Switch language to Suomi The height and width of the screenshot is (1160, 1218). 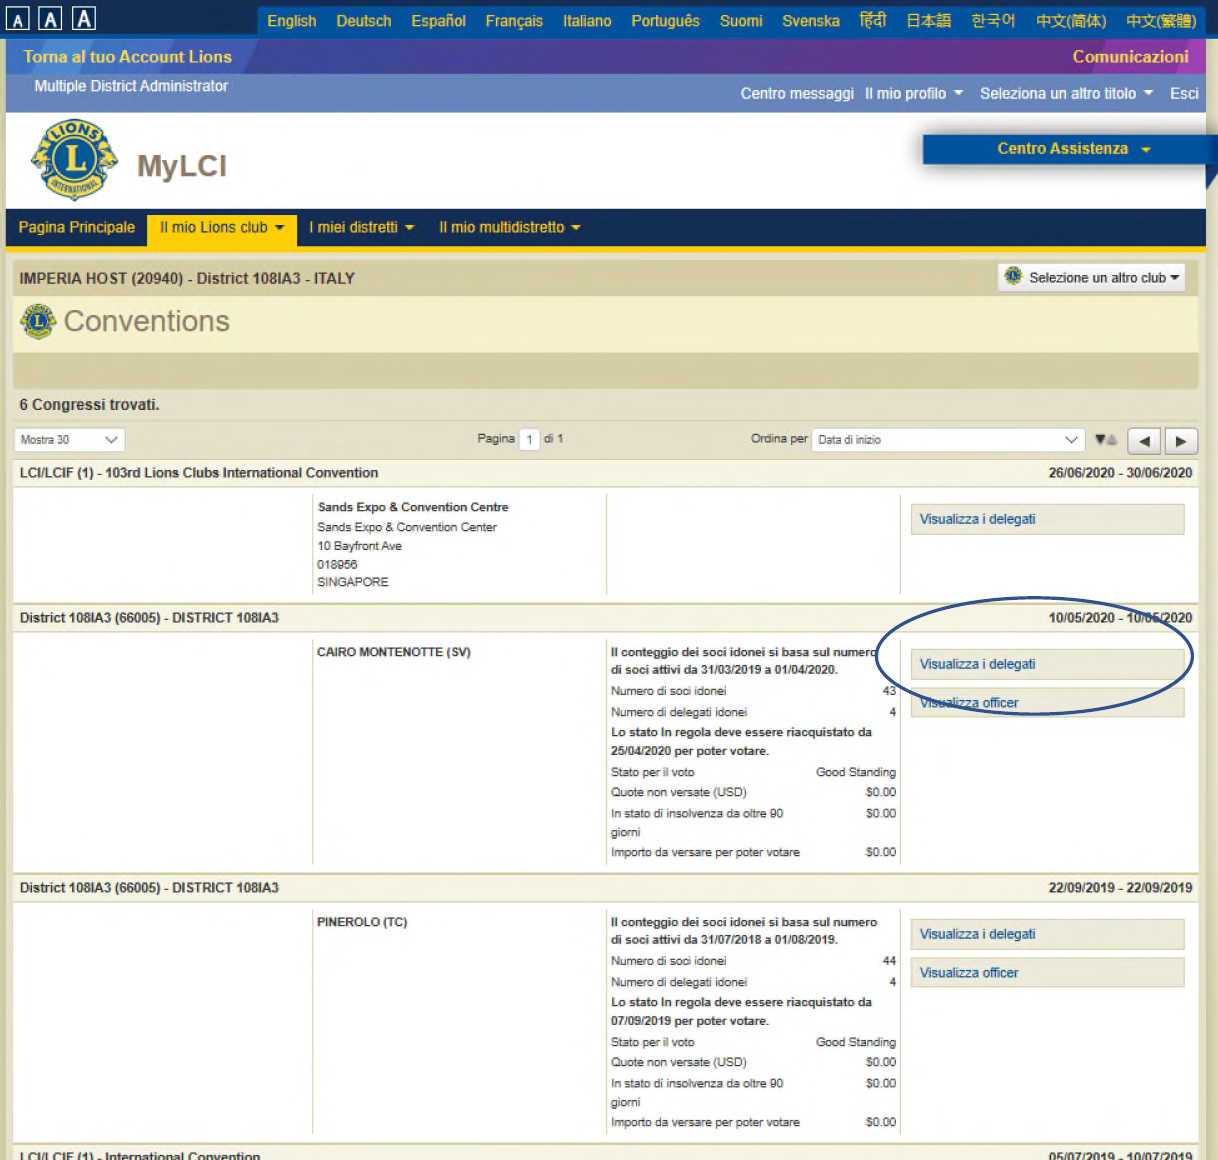point(741,21)
